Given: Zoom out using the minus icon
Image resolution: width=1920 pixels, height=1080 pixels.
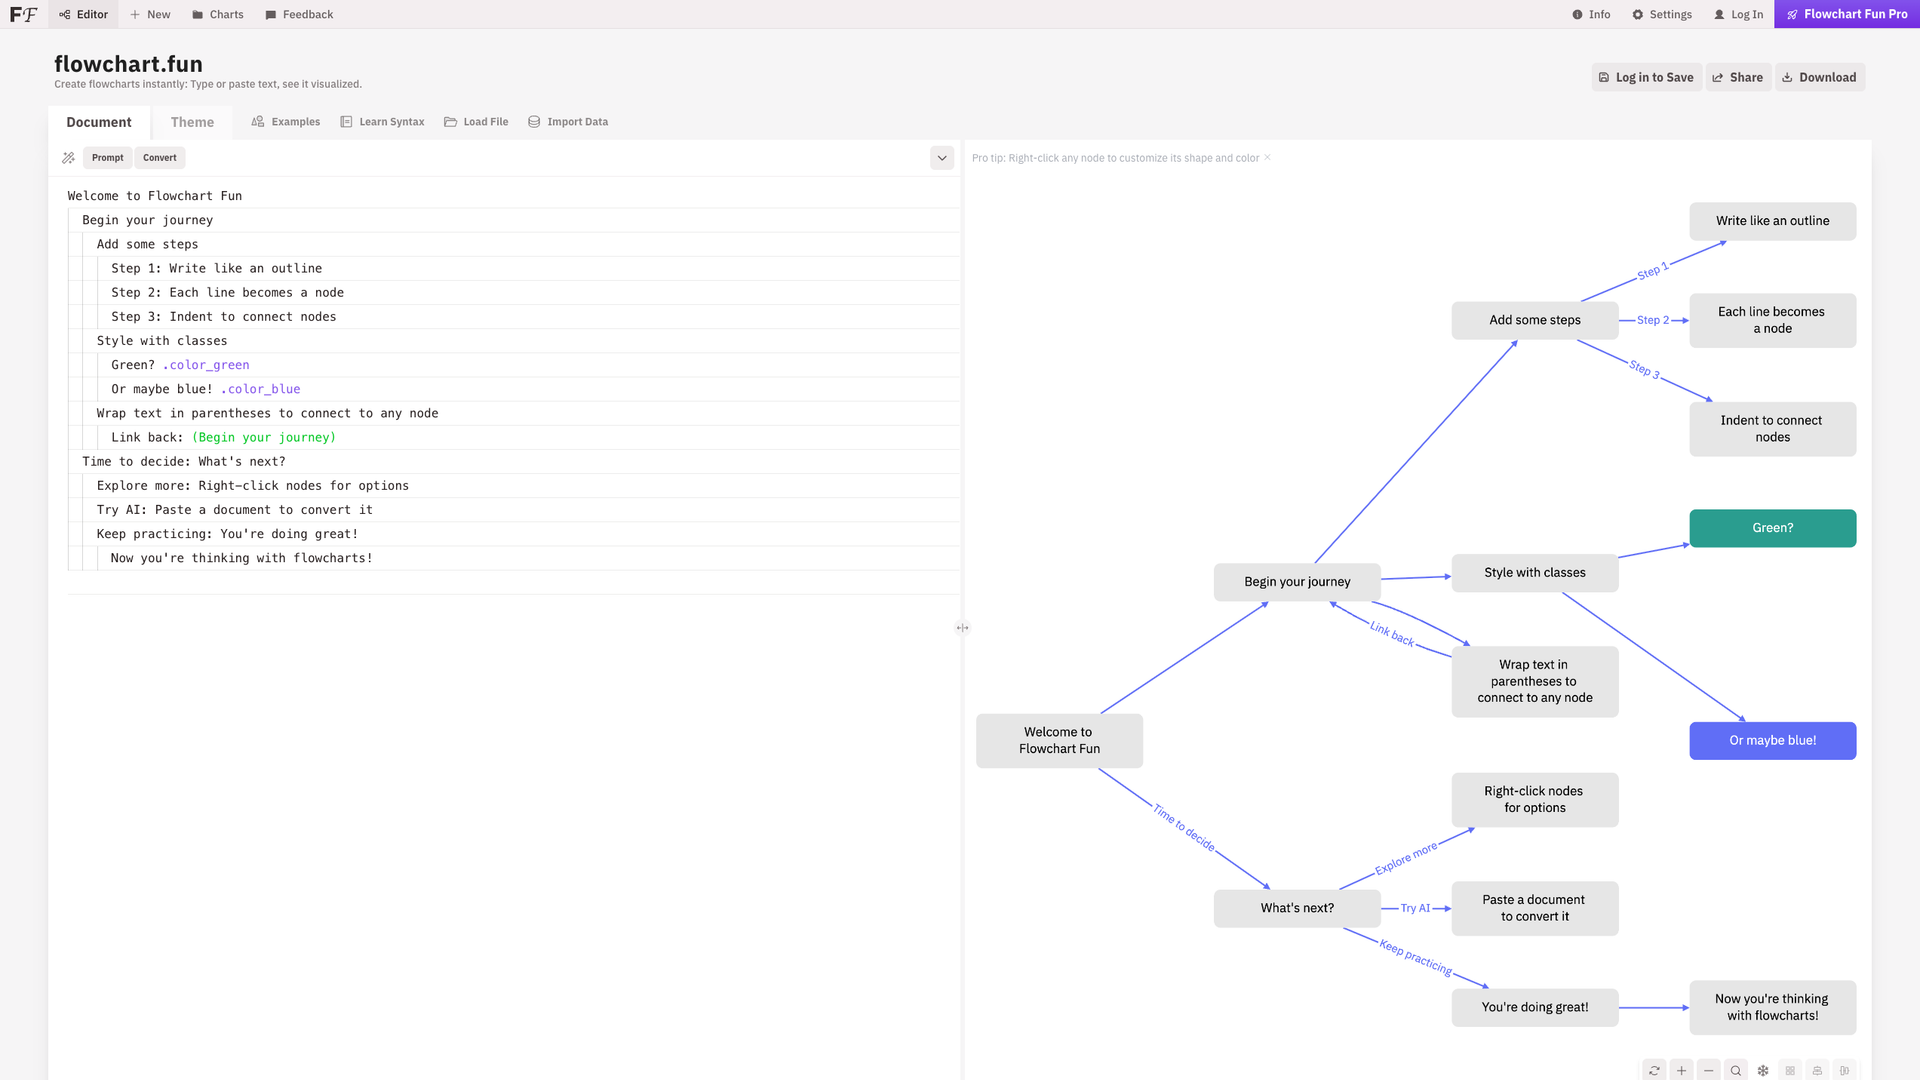Looking at the screenshot, I should pyautogui.click(x=1708, y=1069).
